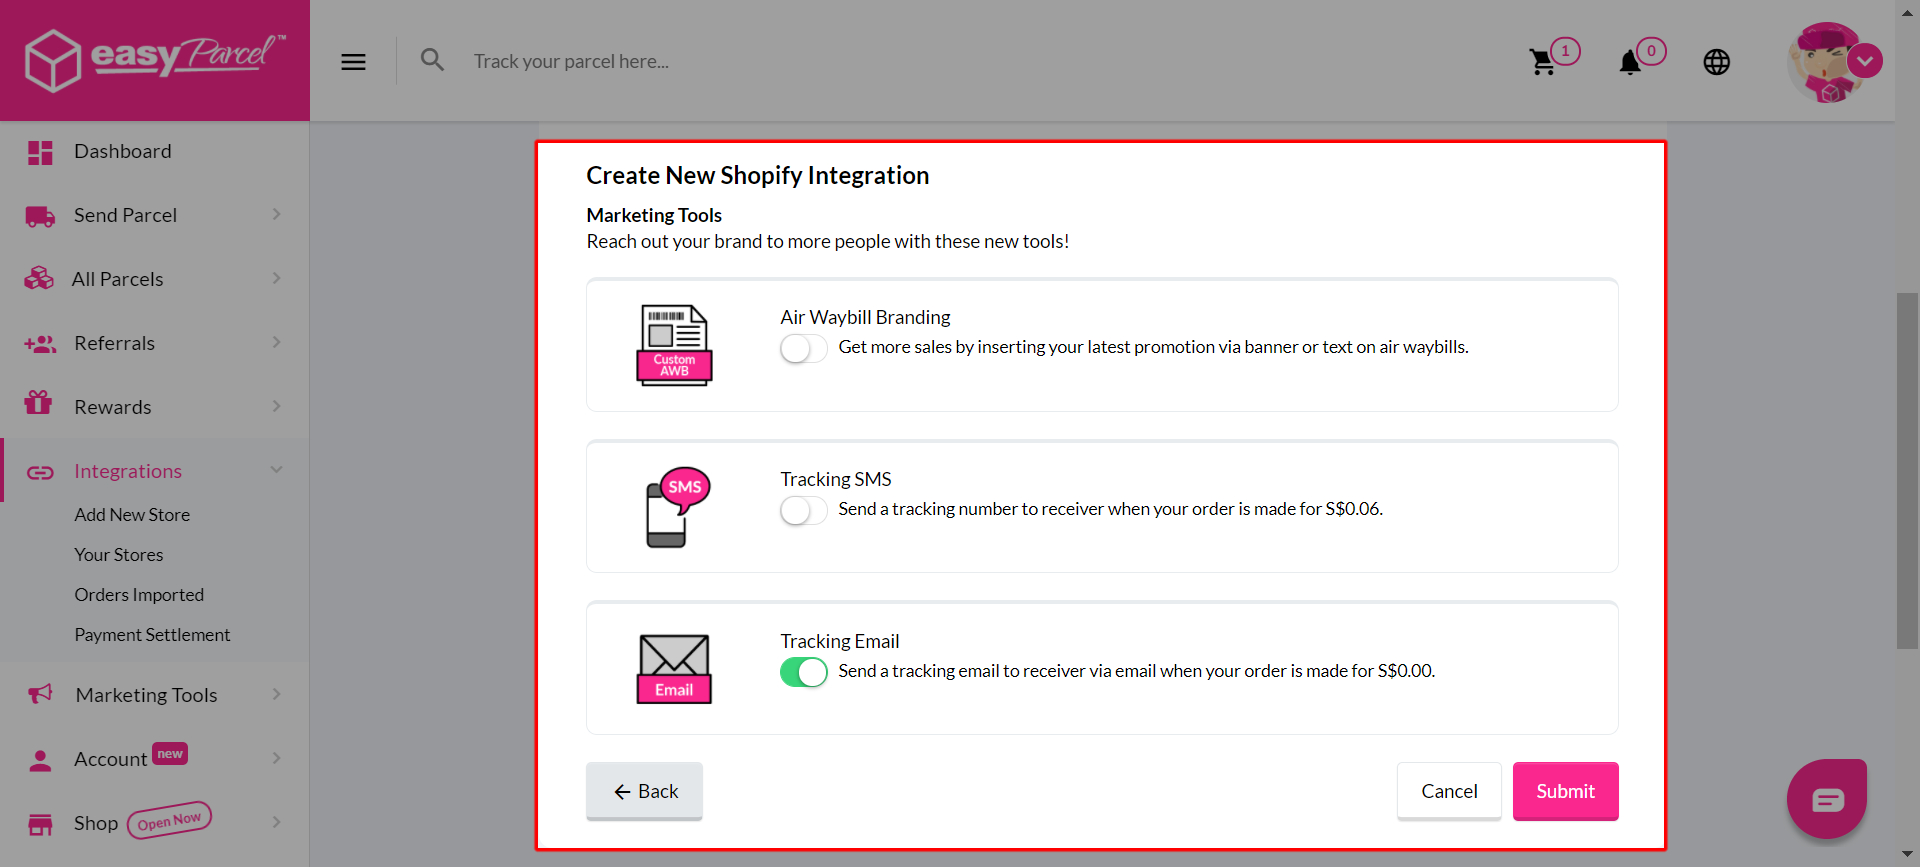This screenshot has height=867, width=1920.
Task: Open the language globe icon
Action: pyautogui.click(x=1717, y=62)
